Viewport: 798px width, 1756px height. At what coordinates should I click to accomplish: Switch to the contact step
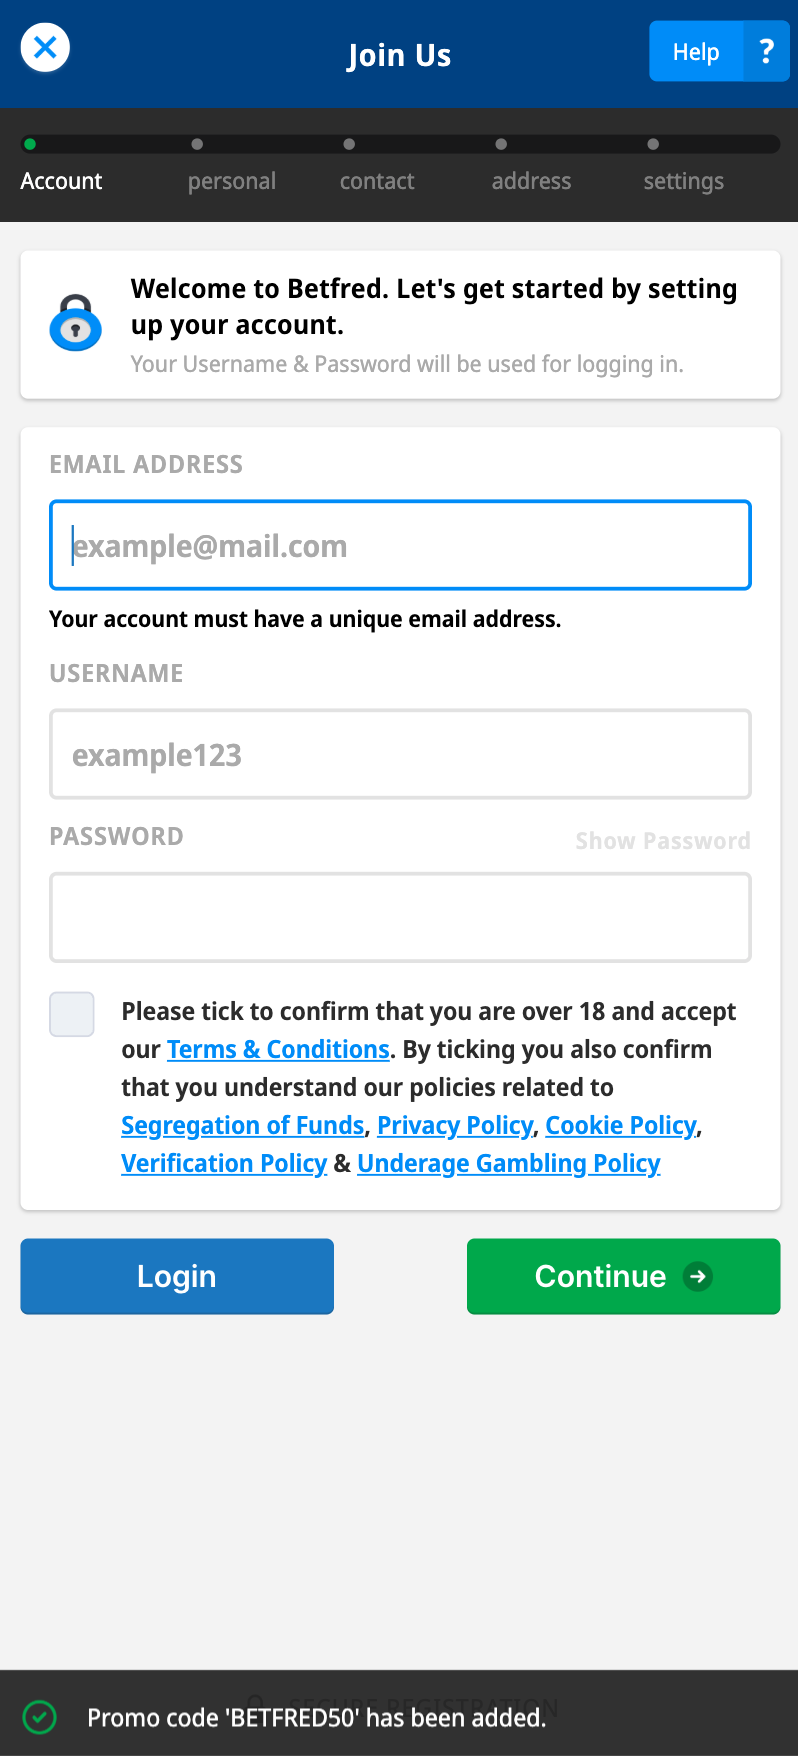click(377, 181)
